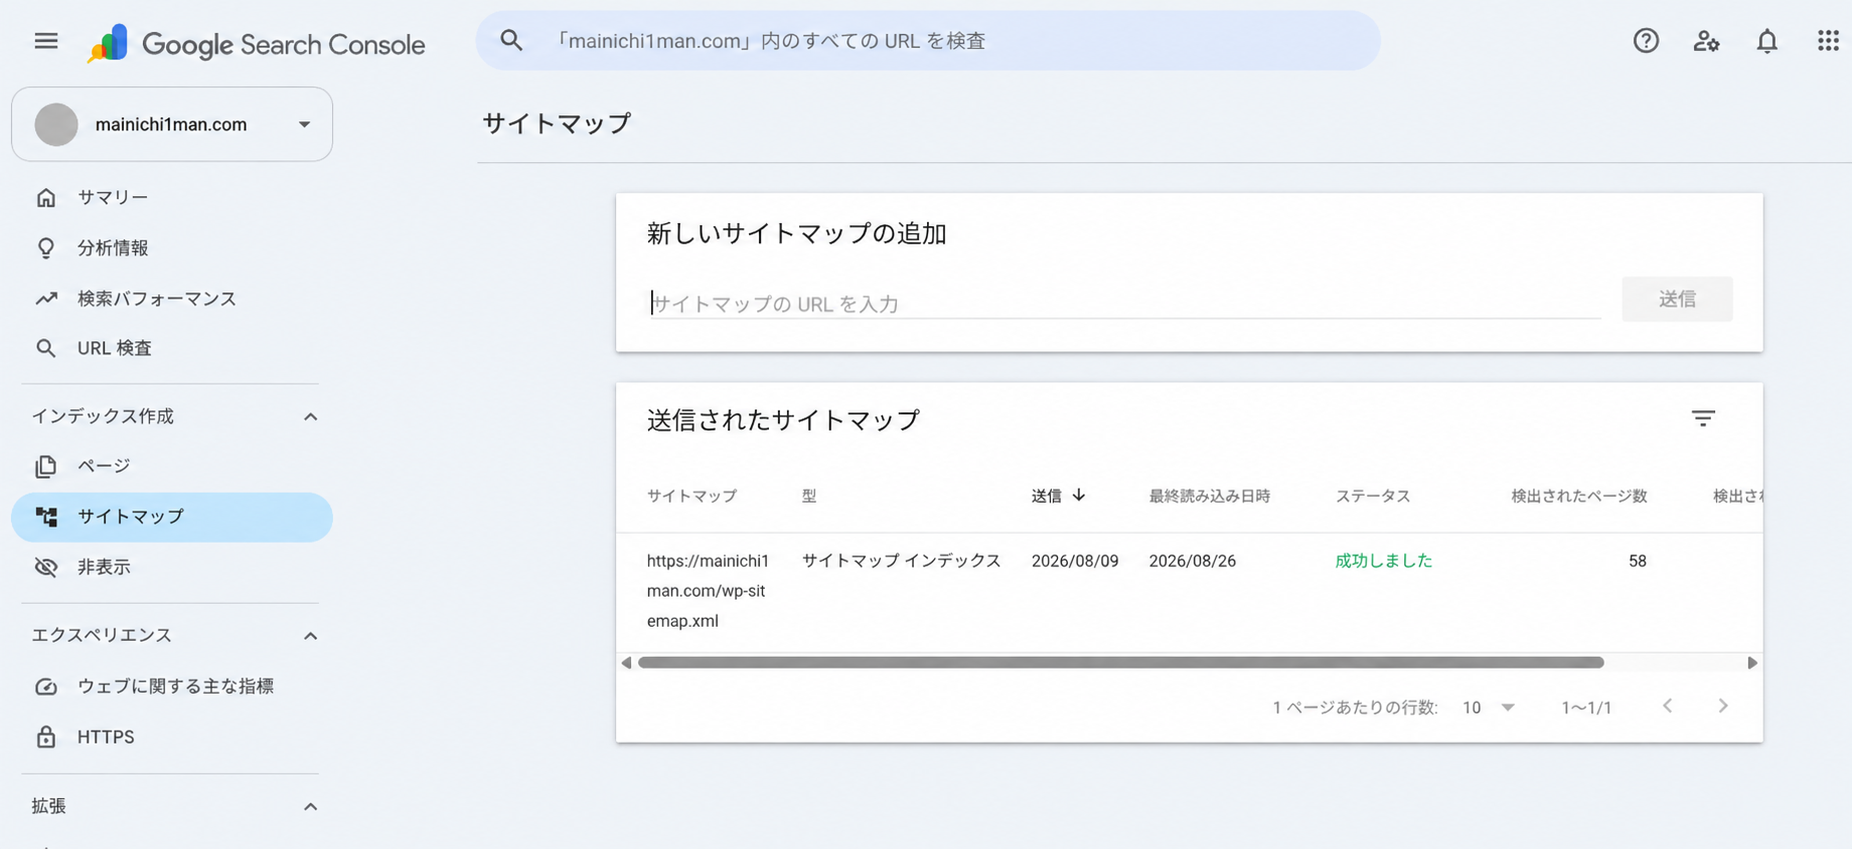Click scrollbar right arrow in sitemap table
Image resolution: width=1852 pixels, height=849 pixels.
coord(1752,663)
